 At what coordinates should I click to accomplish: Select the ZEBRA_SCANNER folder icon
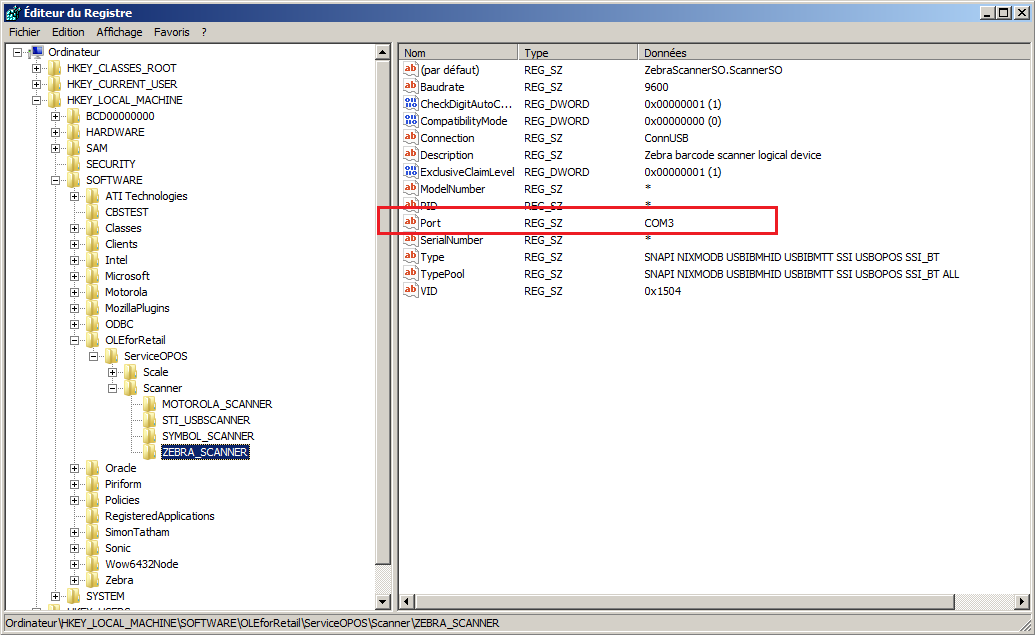[x=150, y=452]
